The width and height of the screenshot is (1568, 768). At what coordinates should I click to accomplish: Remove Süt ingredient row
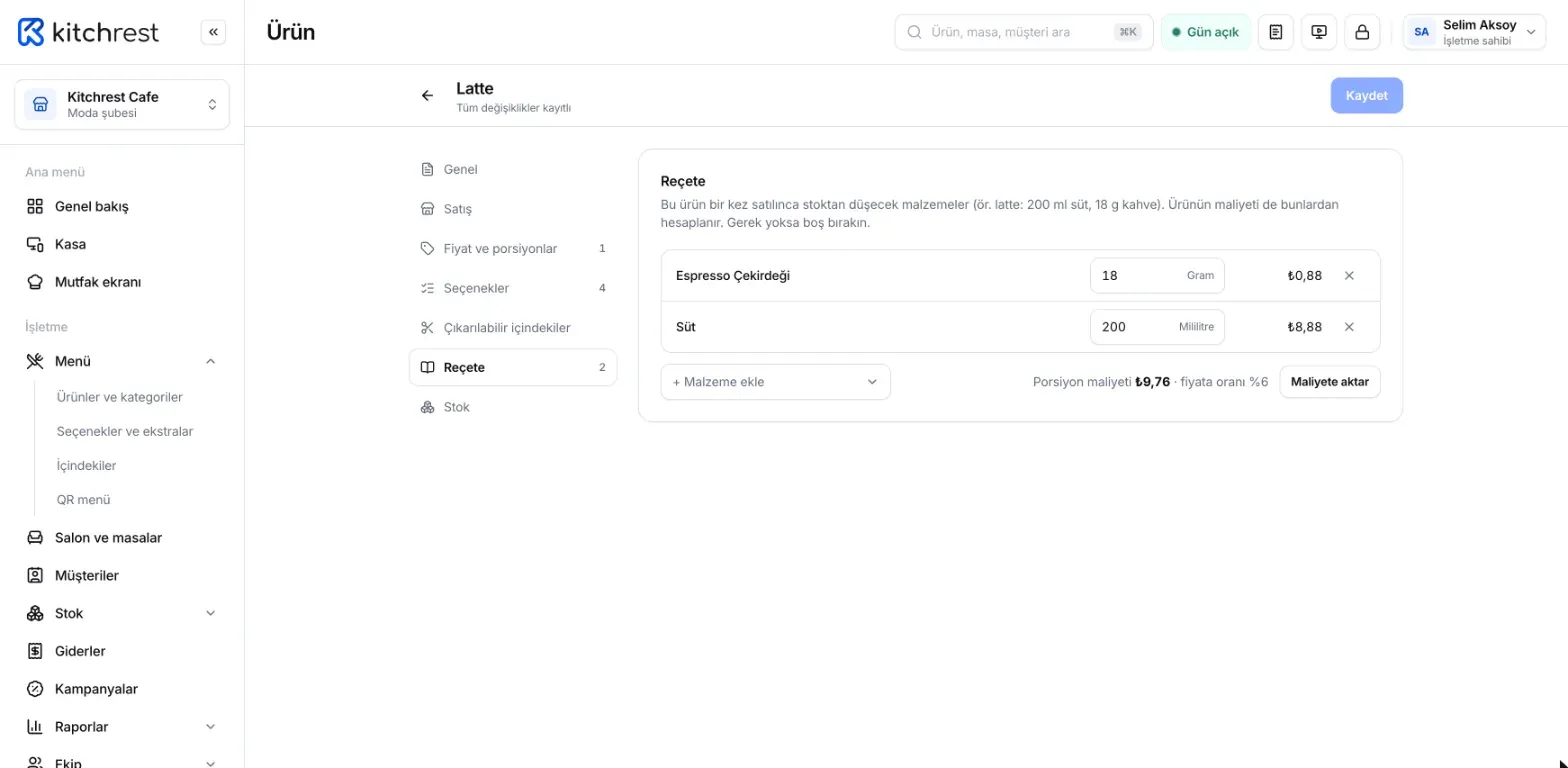tap(1349, 327)
